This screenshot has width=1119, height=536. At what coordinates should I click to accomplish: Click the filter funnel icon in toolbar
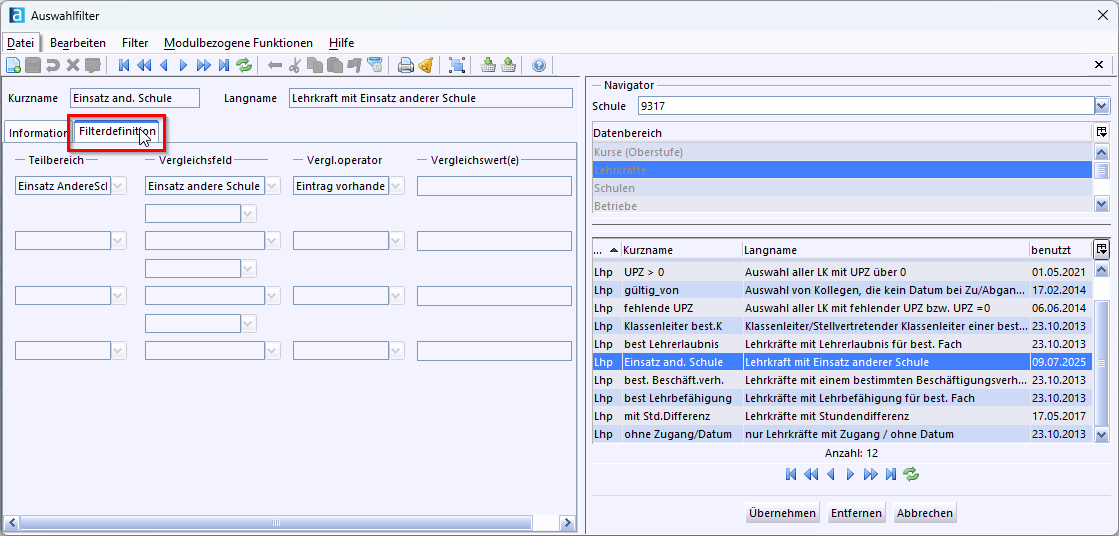point(375,66)
